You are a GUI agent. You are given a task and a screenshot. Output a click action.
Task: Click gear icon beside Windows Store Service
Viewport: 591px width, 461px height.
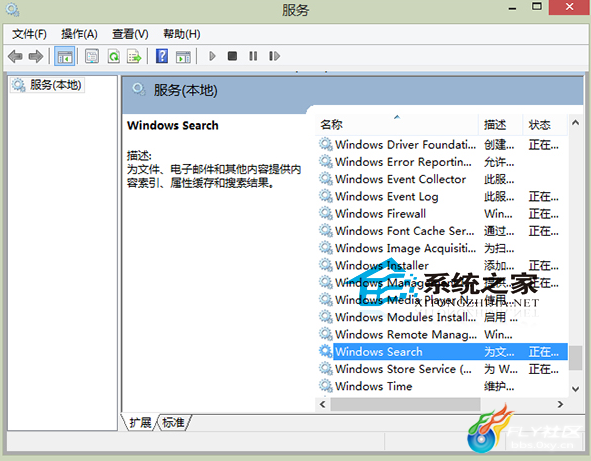pyautogui.click(x=326, y=369)
